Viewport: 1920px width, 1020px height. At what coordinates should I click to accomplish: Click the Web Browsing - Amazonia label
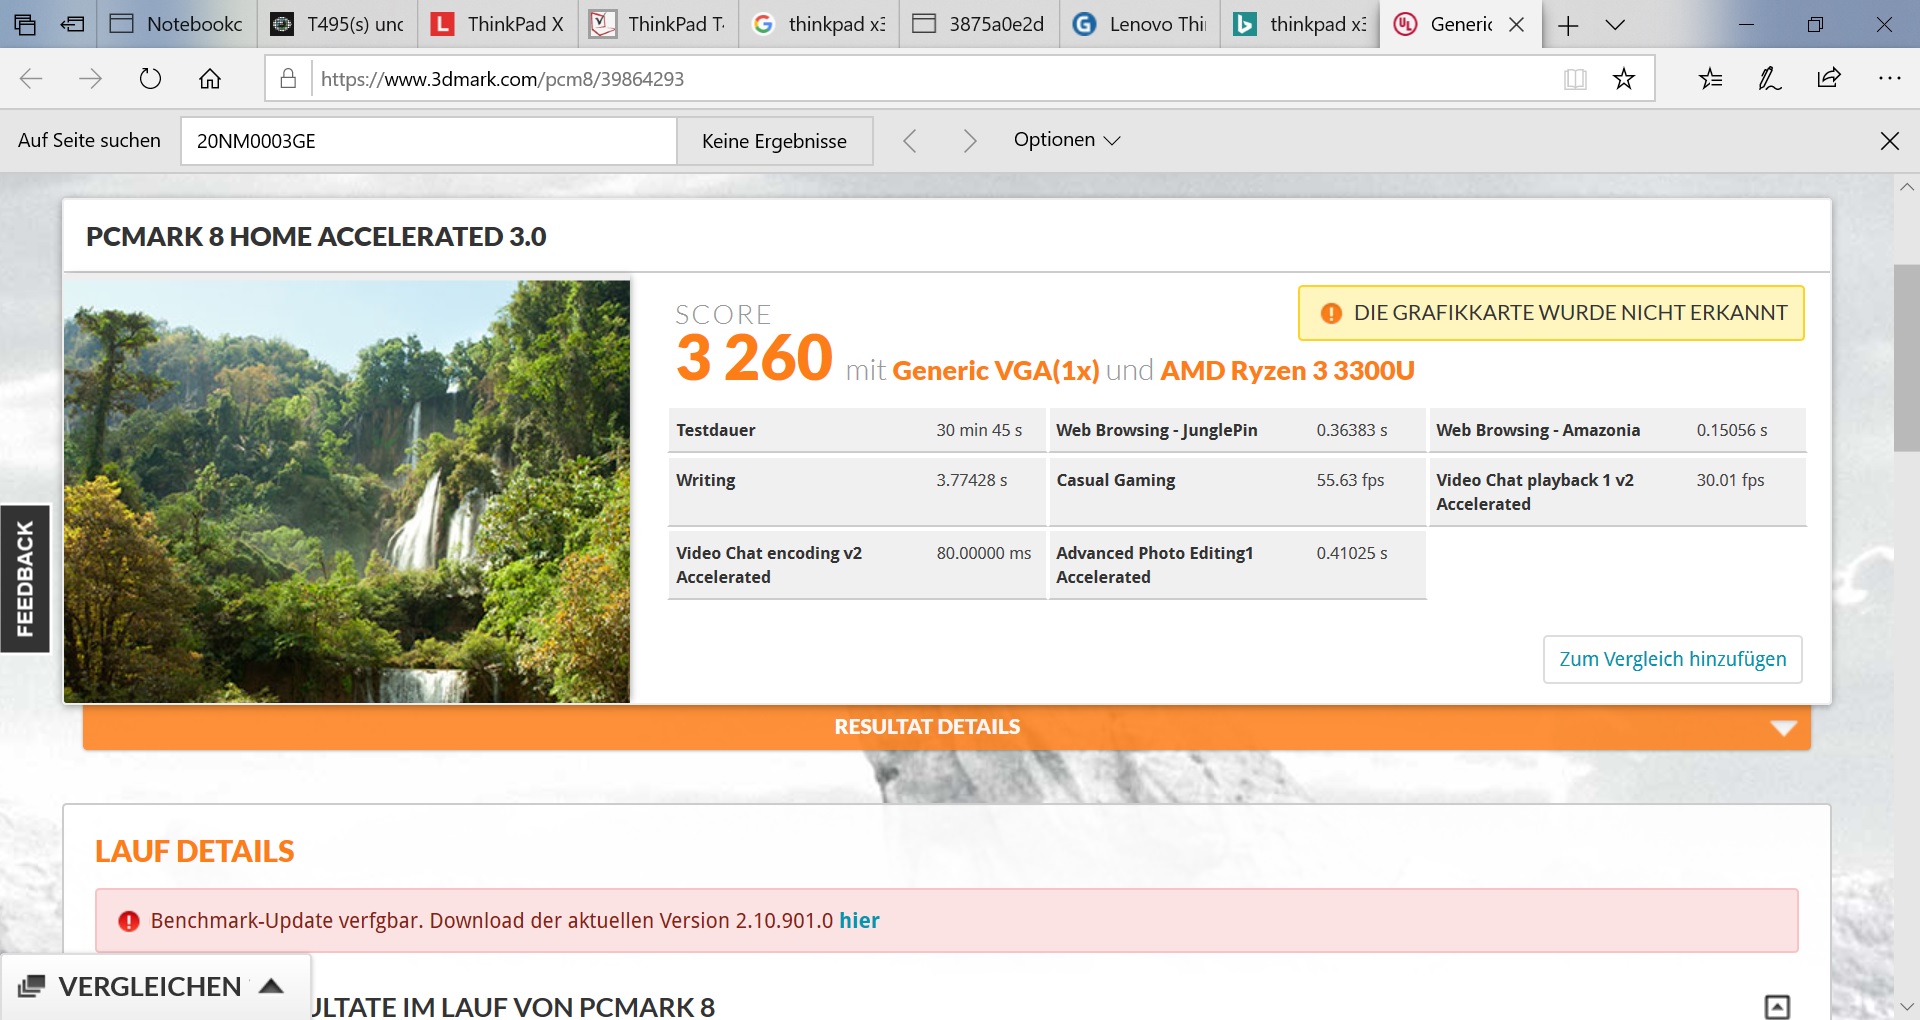coord(1538,430)
